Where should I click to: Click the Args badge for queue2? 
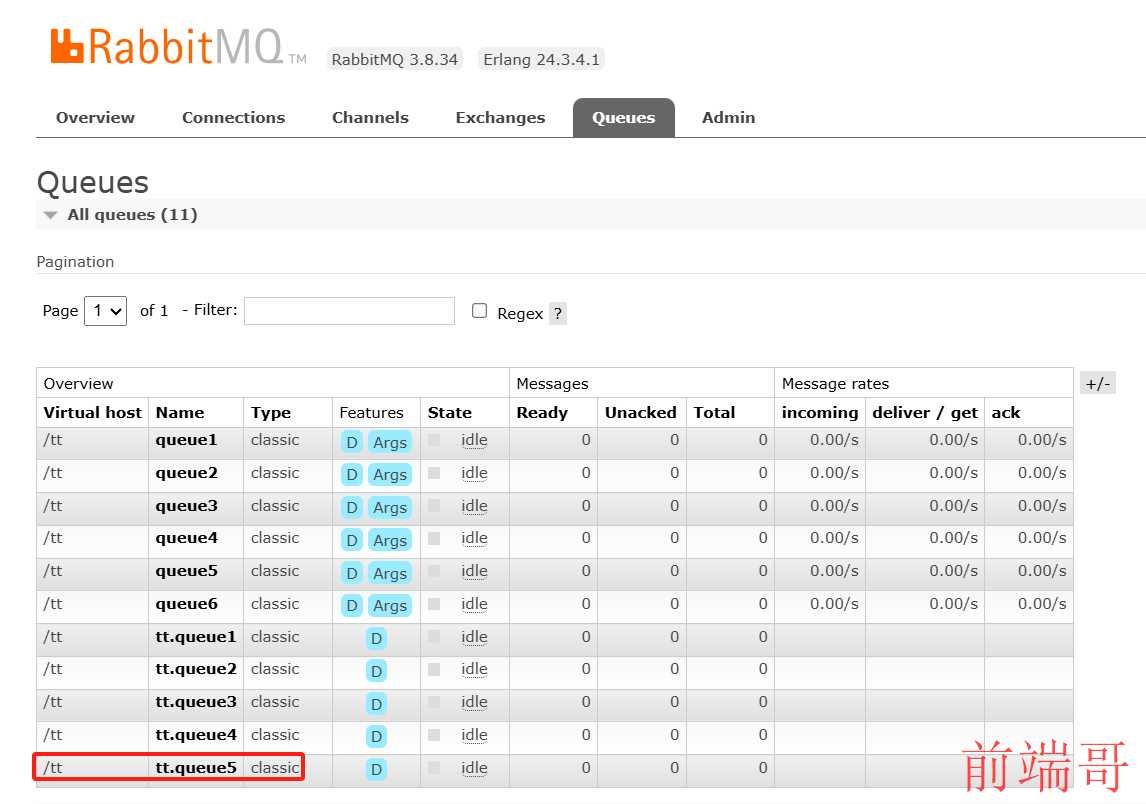pyautogui.click(x=390, y=474)
